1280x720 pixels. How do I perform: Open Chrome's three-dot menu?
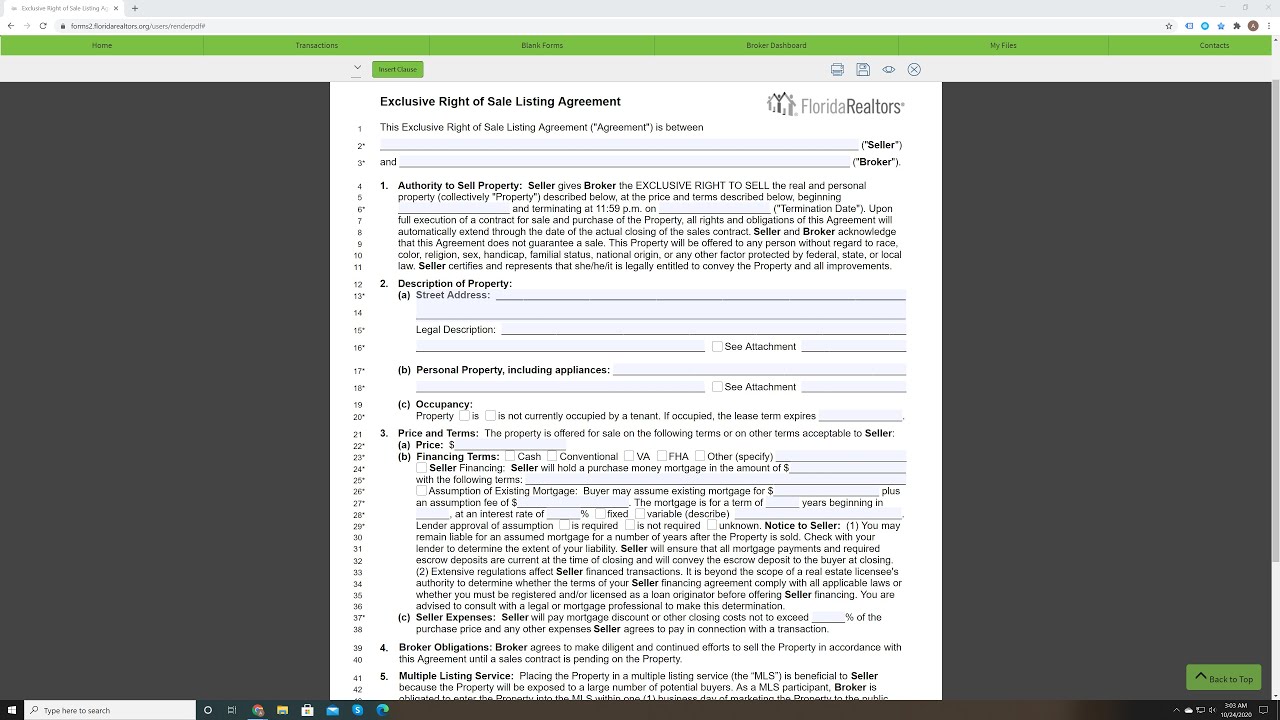(1268, 26)
